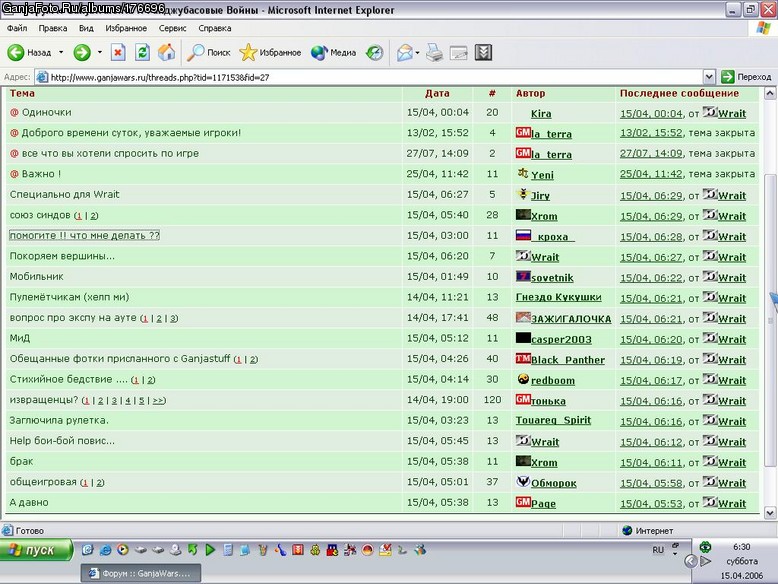Go to Home page via house icon

click(167, 52)
